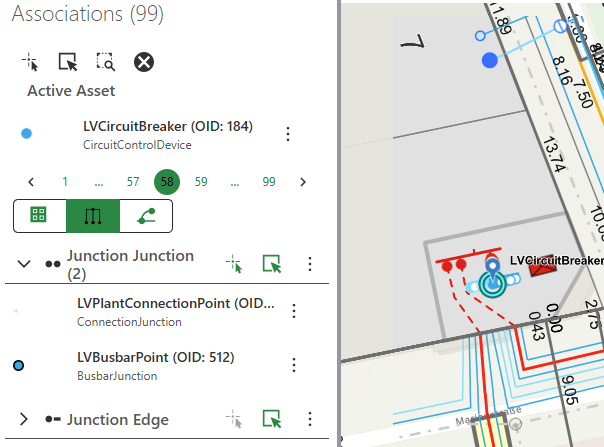This screenshot has height=447, width=604.
Task: Click the Associations (99) heading
Action: pos(87,14)
